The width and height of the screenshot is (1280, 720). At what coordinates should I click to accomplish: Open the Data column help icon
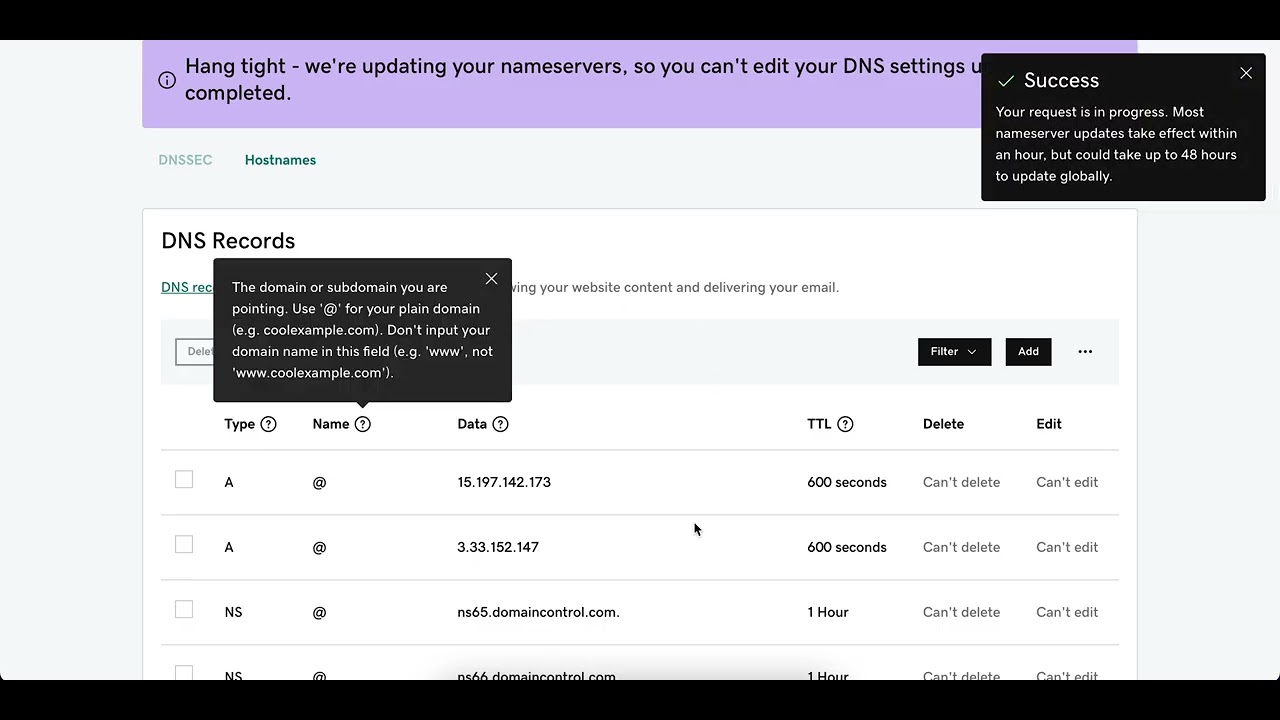(x=501, y=424)
